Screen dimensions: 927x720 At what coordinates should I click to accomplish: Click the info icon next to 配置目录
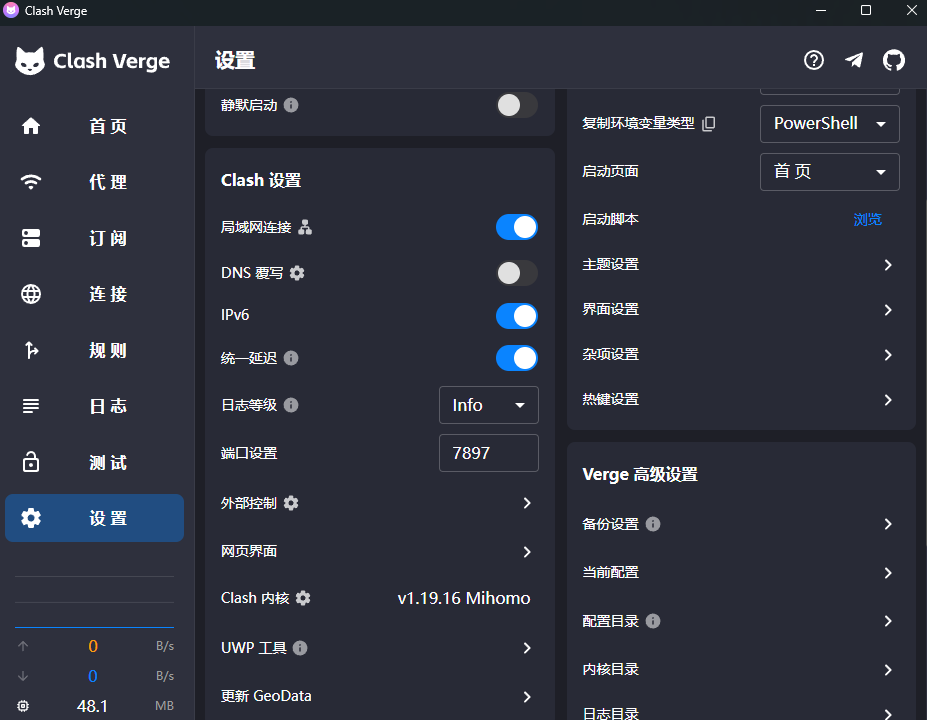click(653, 621)
